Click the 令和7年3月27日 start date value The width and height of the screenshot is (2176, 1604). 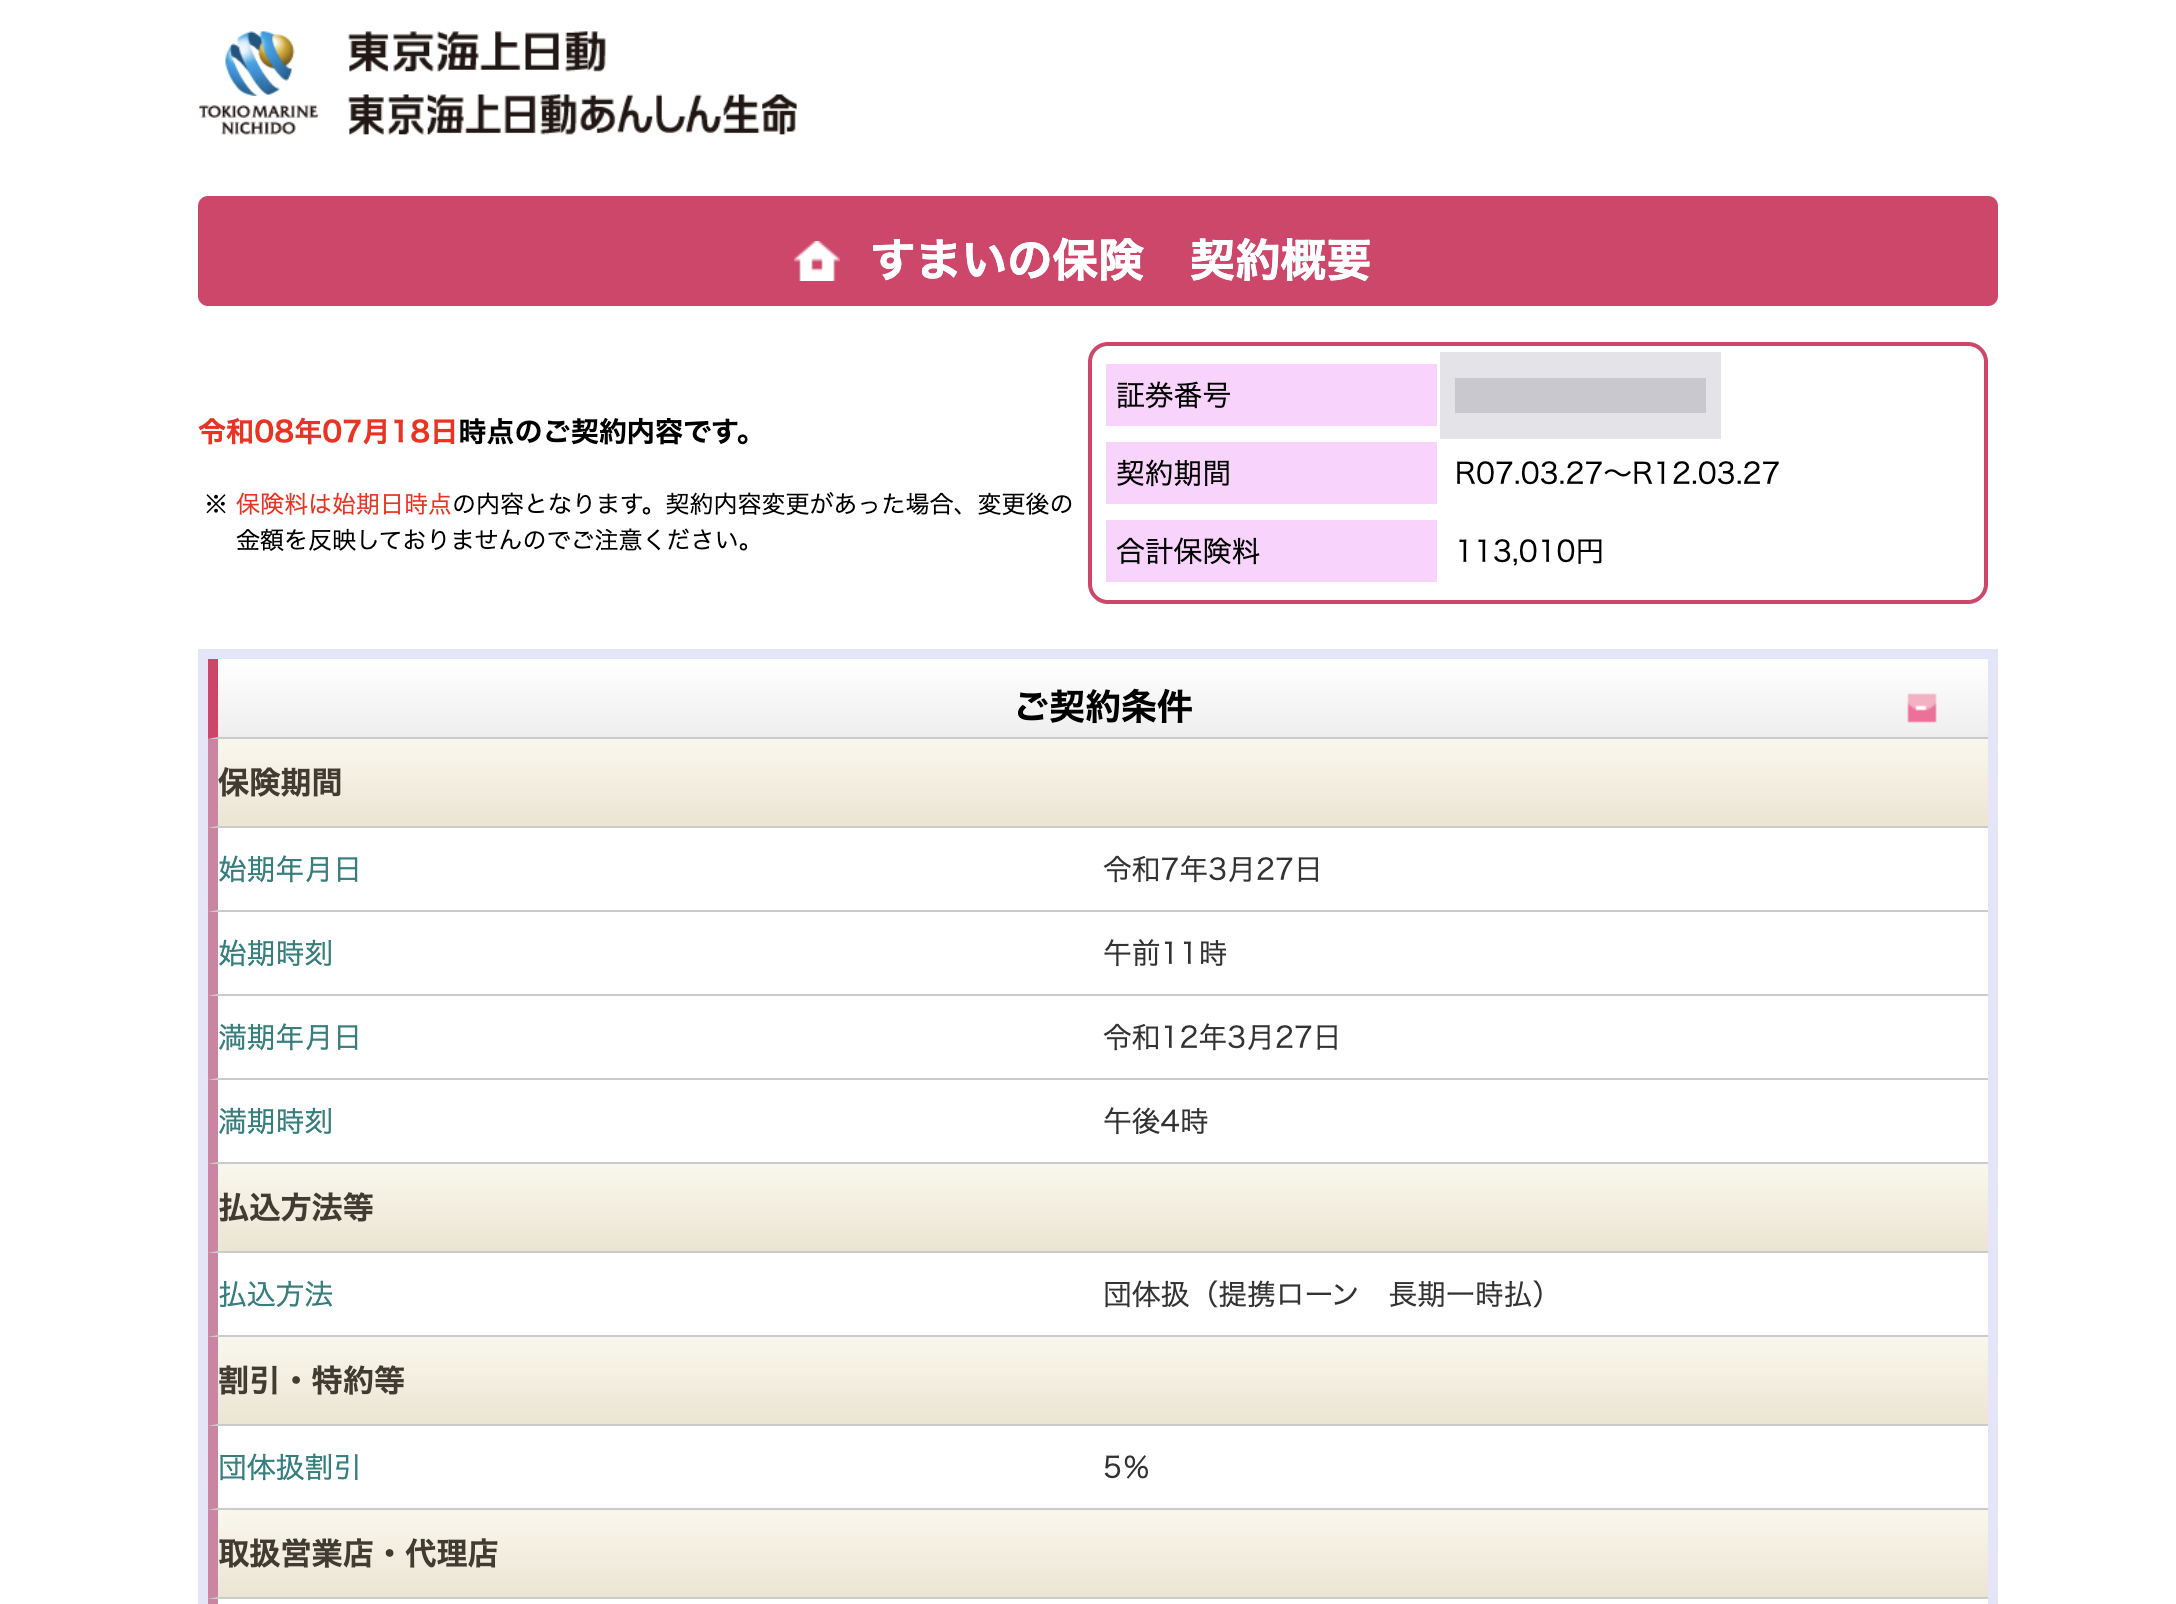[1212, 869]
